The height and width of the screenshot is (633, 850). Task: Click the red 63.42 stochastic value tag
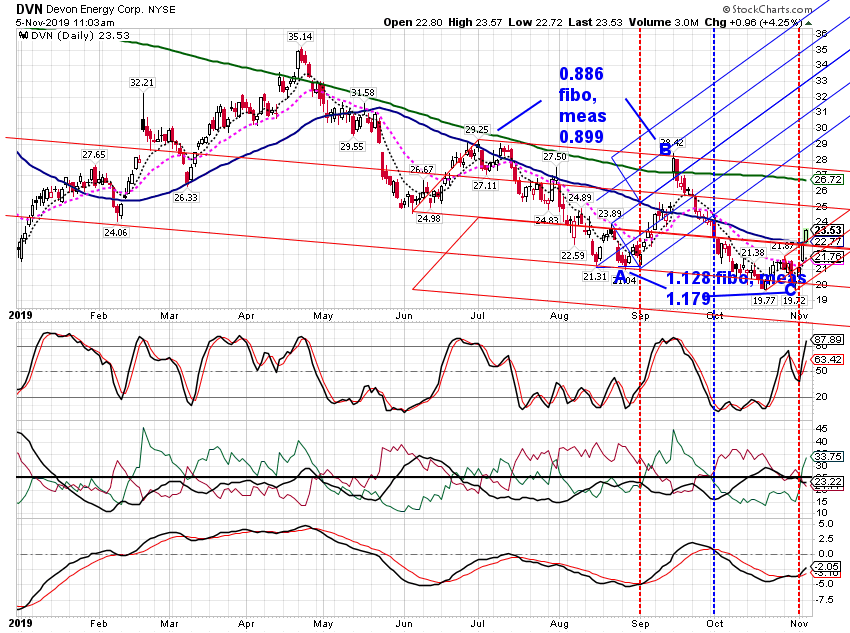click(828, 359)
